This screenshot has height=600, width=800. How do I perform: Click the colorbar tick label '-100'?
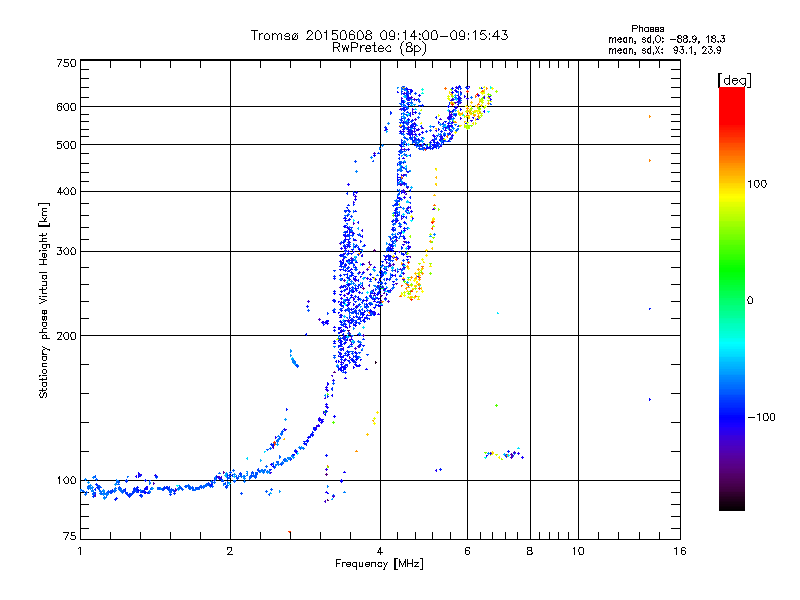(761, 417)
